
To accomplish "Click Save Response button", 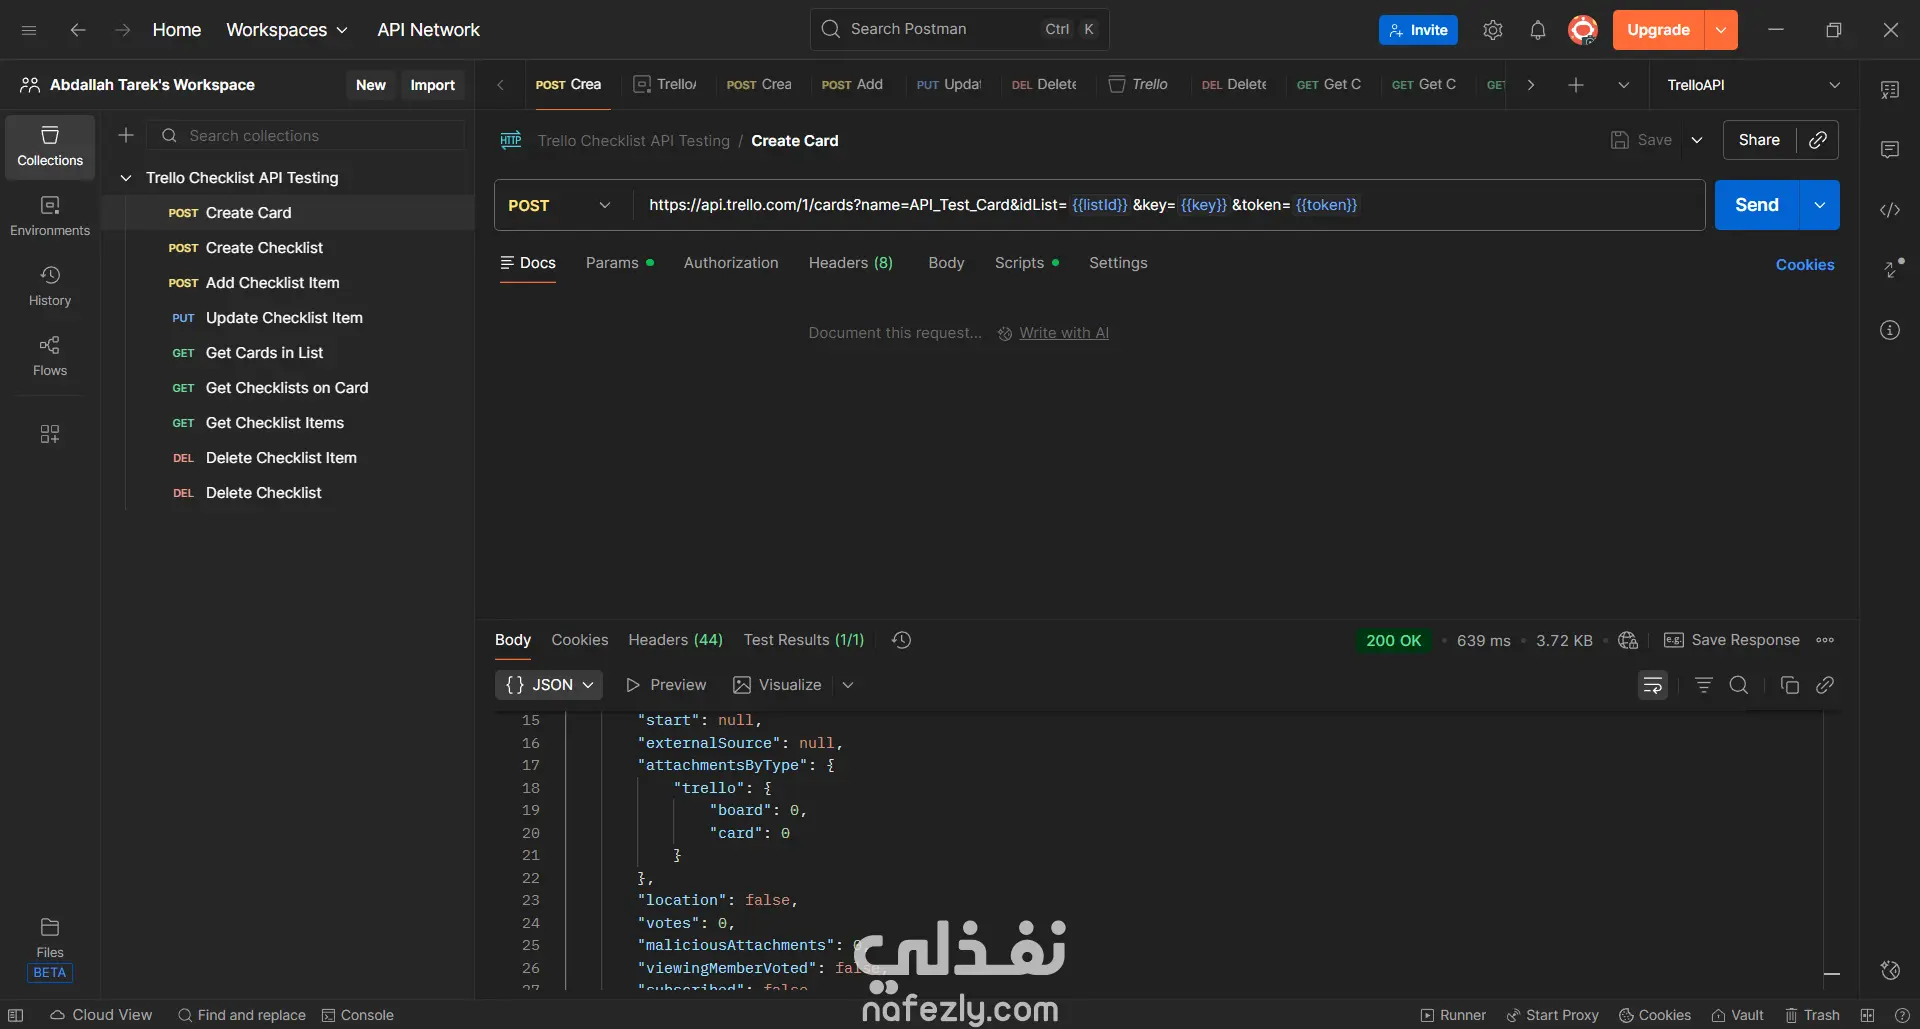I will coord(1732,640).
